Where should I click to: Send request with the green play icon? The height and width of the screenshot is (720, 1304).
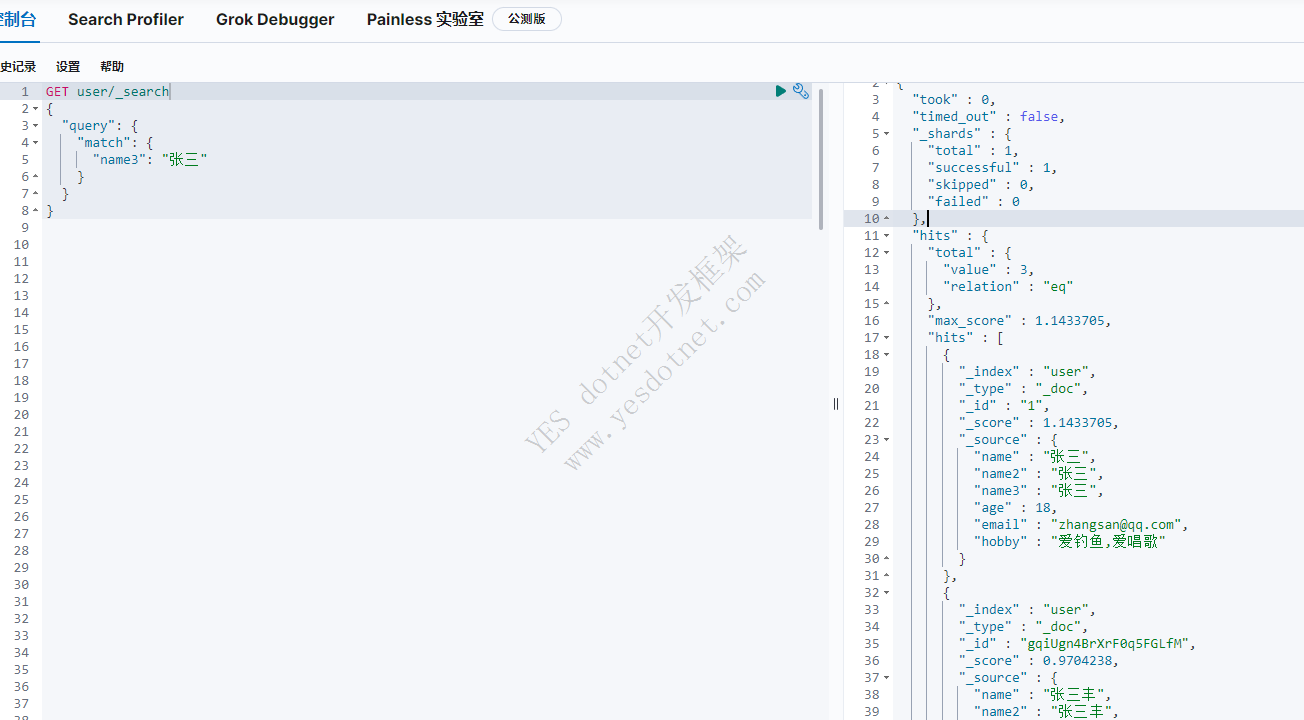pos(781,91)
